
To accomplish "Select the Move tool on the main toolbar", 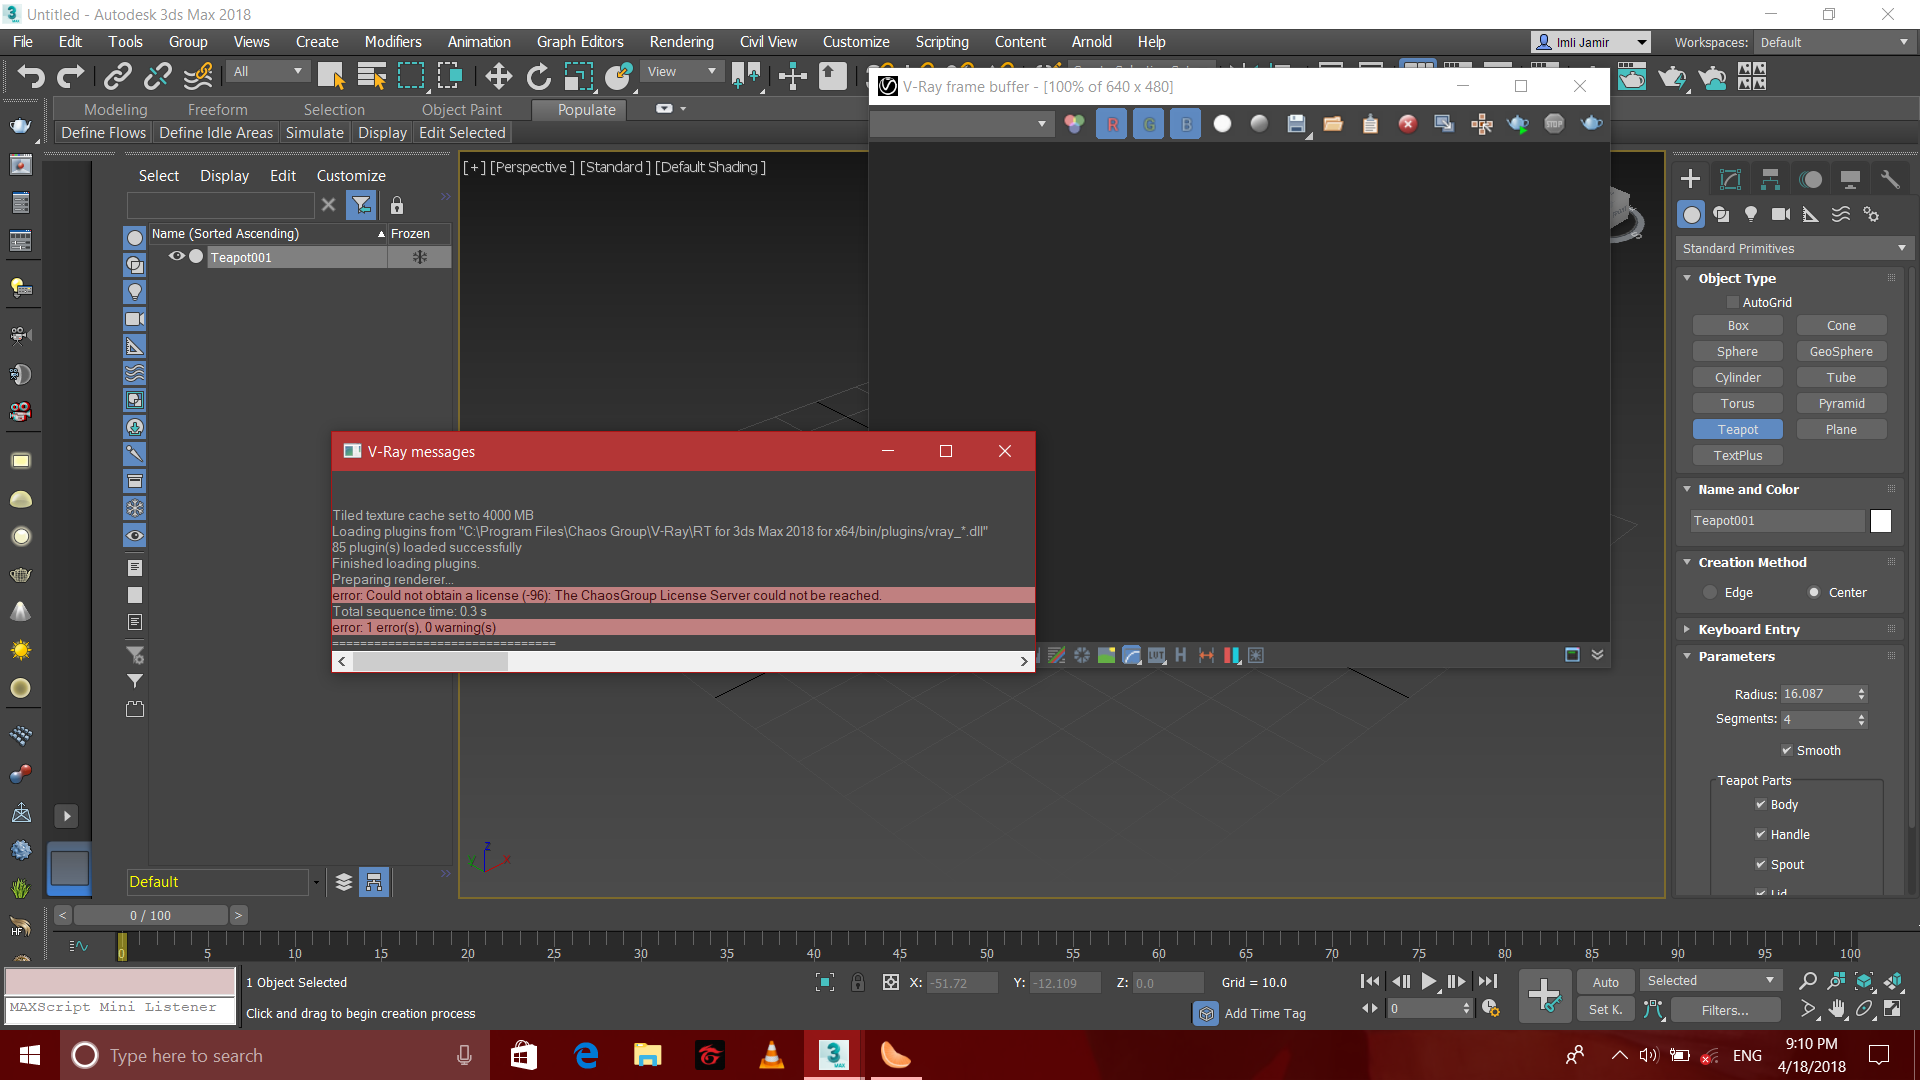I will click(497, 76).
